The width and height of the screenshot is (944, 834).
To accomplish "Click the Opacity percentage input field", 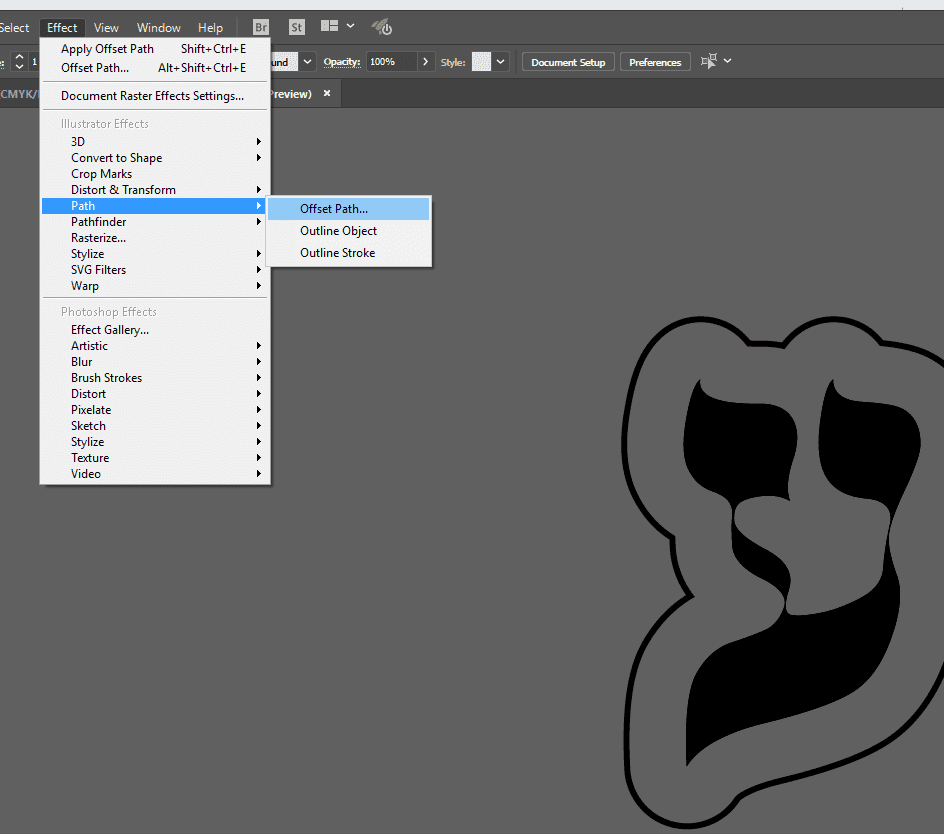I will [x=390, y=62].
